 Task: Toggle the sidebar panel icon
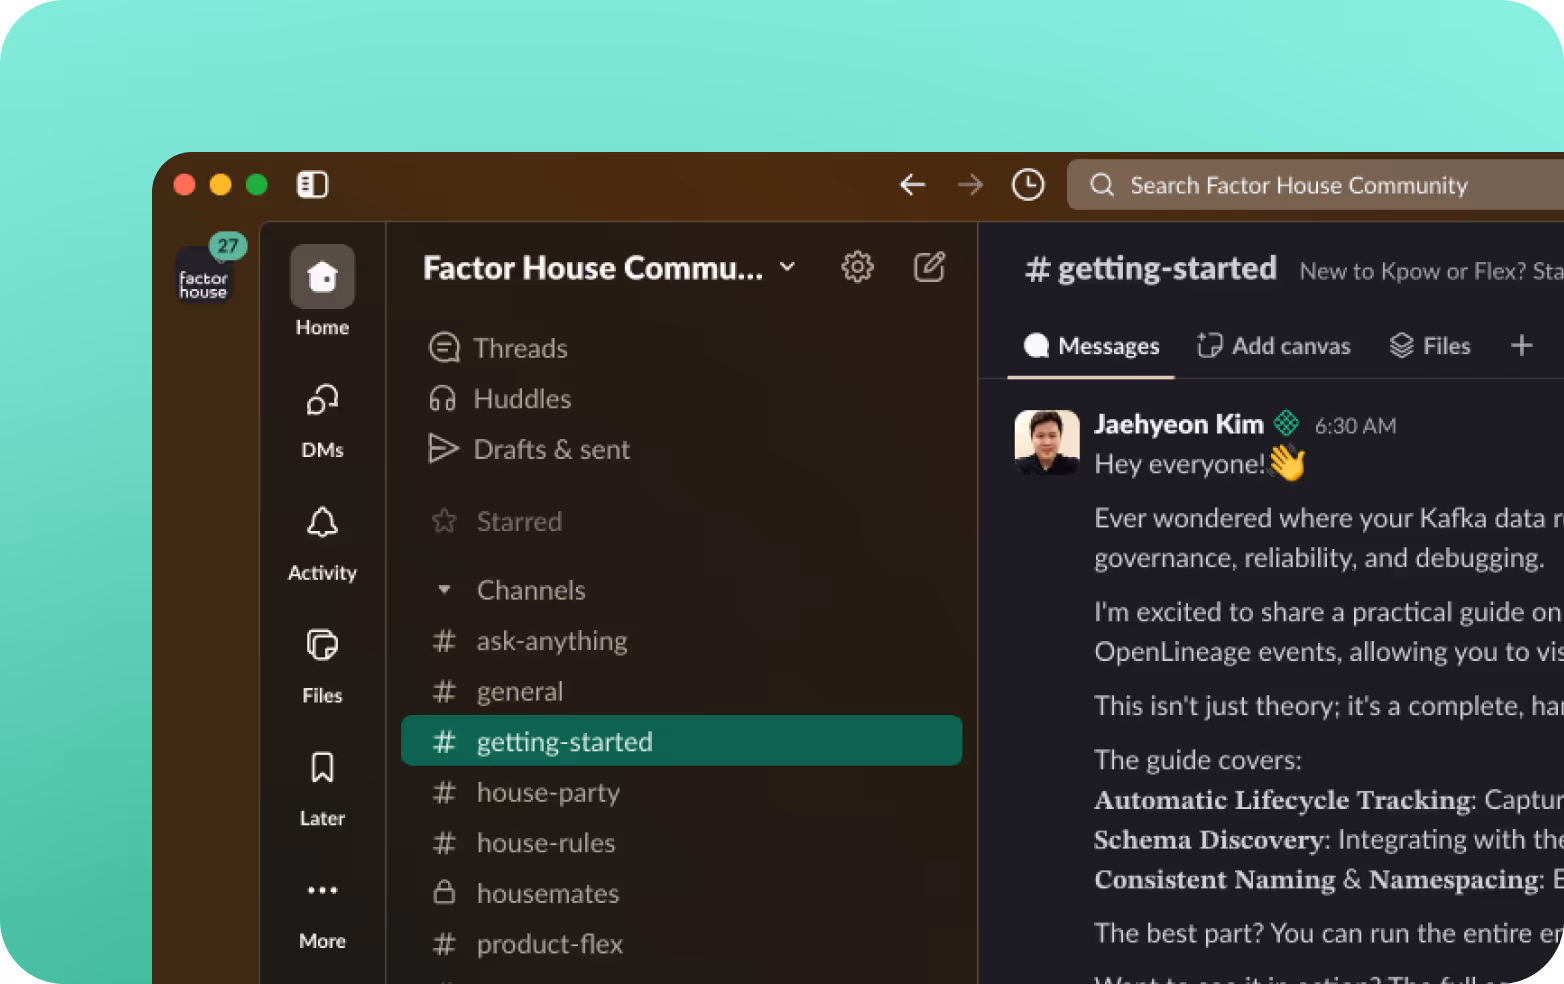[x=312, y=185]
